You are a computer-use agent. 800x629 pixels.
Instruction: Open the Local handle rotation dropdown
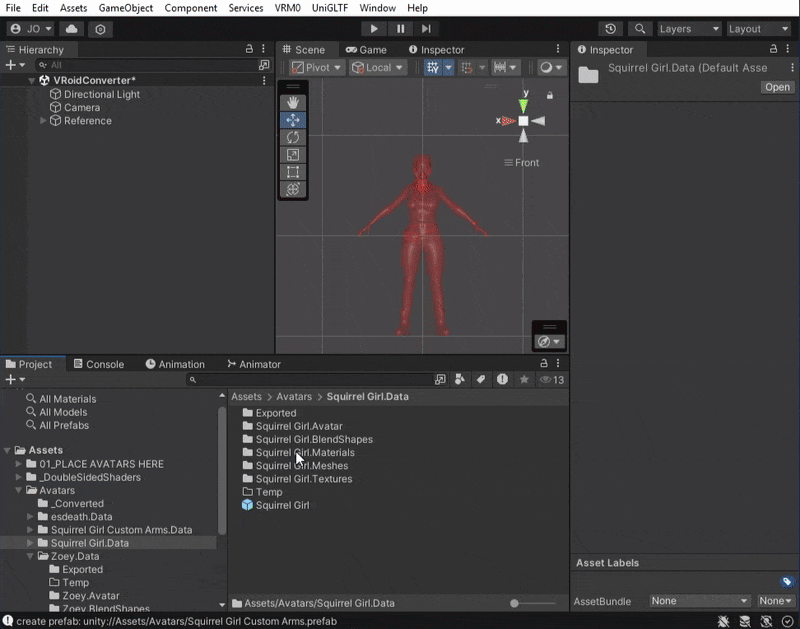point(378,67)
